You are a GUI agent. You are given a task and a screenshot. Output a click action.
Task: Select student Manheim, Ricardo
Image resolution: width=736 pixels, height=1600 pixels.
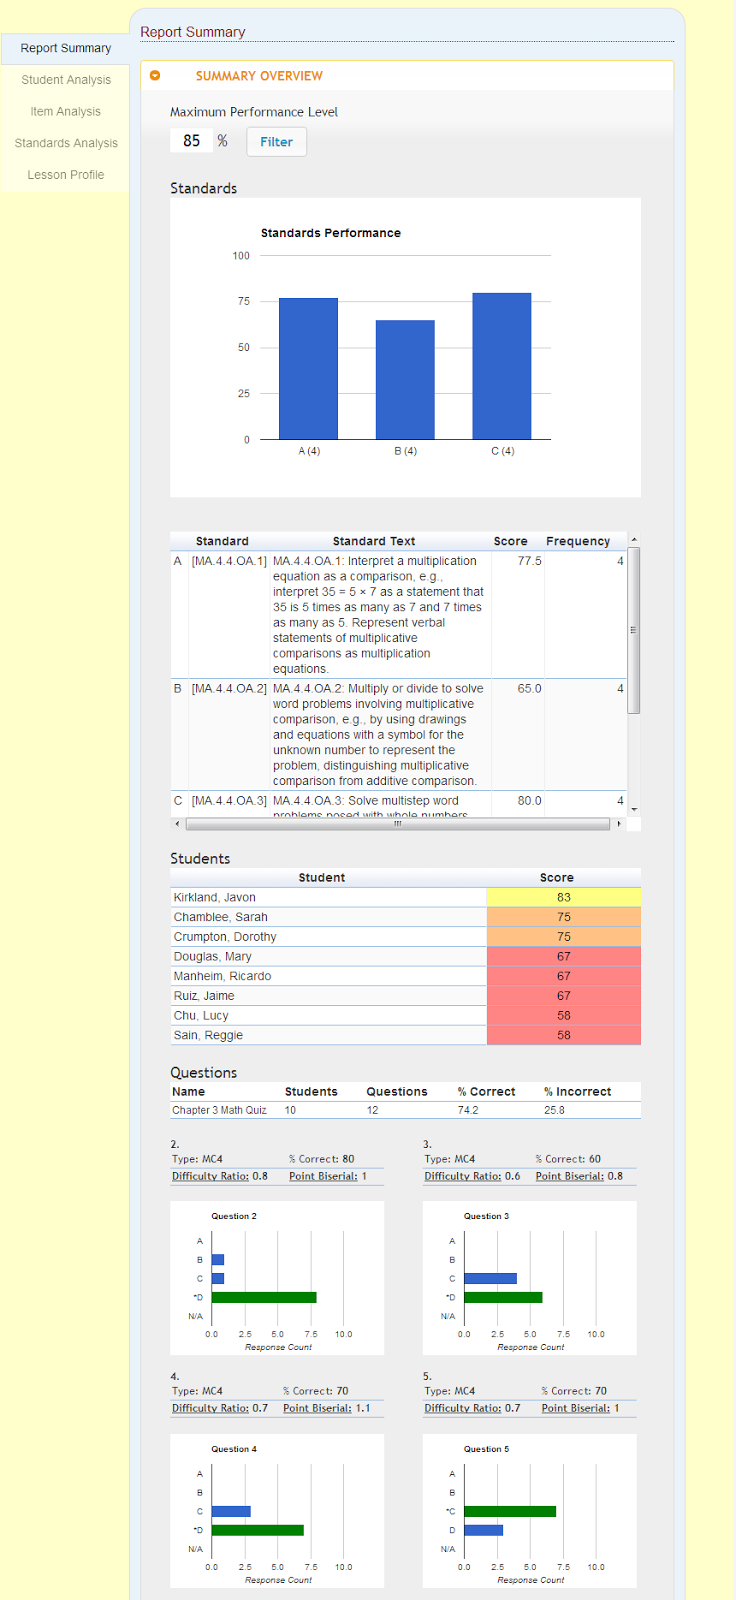click(328, 976)
